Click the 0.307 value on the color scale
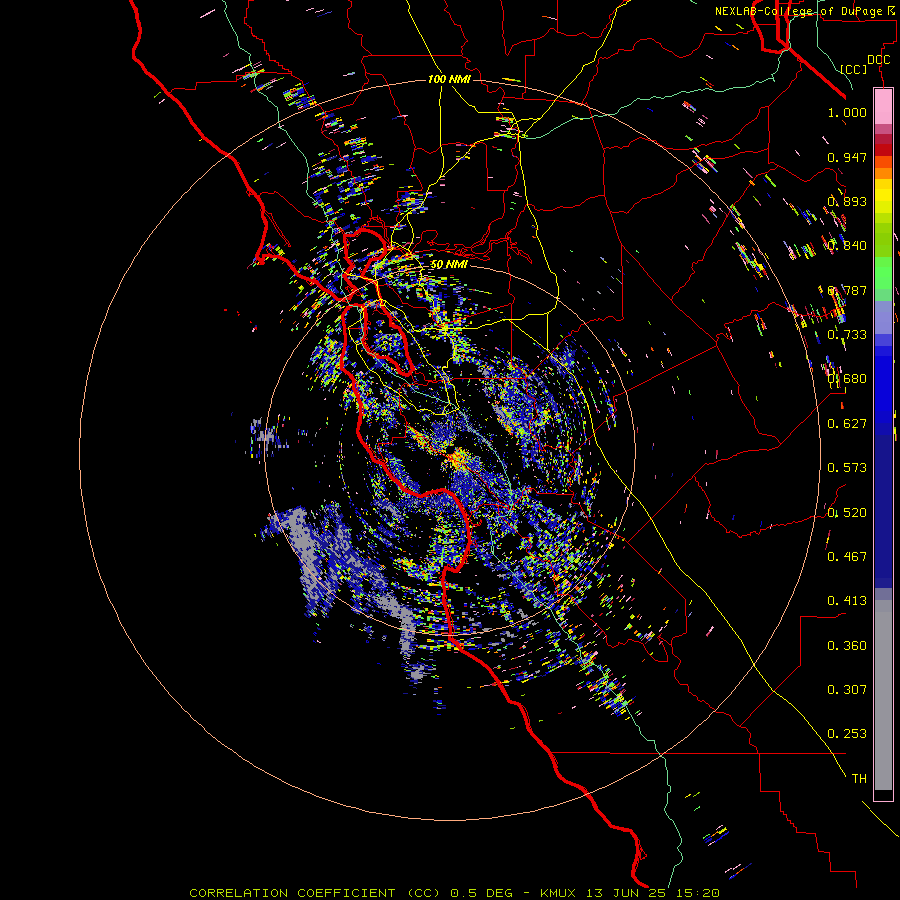This screenshot has height=900, width=900. (847, 690)
